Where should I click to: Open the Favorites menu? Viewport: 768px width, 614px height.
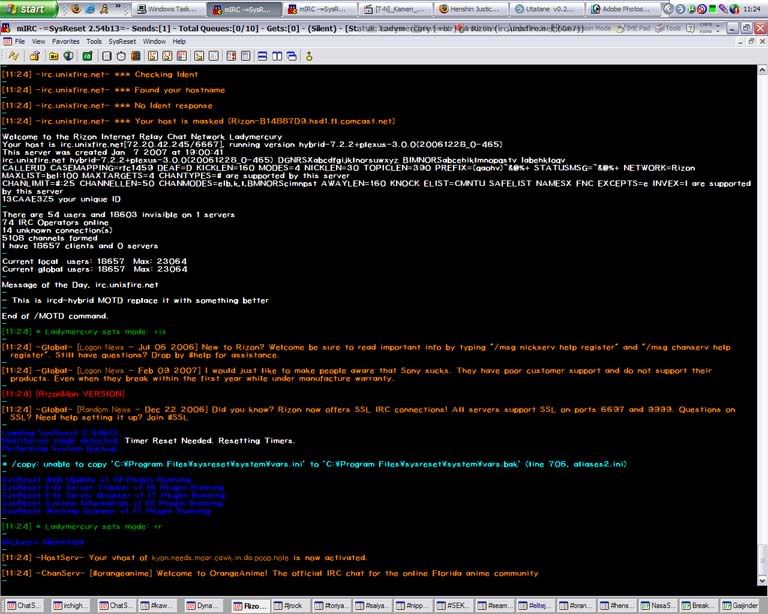[65, 41]
